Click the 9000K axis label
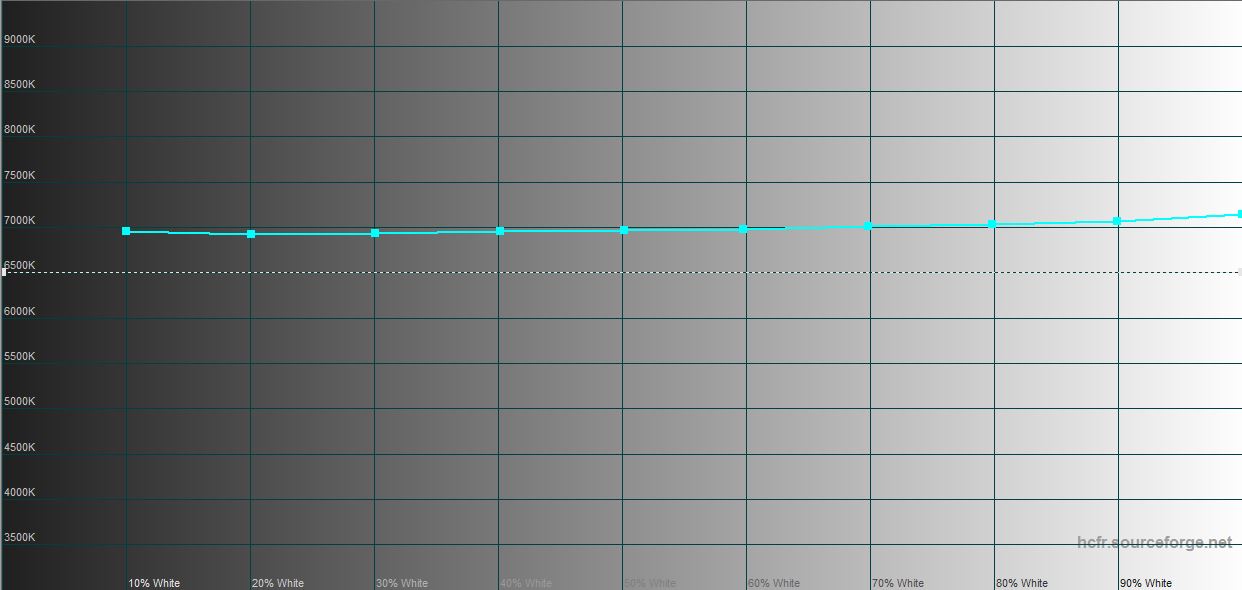1242x590 pixels. coord(20,39)
